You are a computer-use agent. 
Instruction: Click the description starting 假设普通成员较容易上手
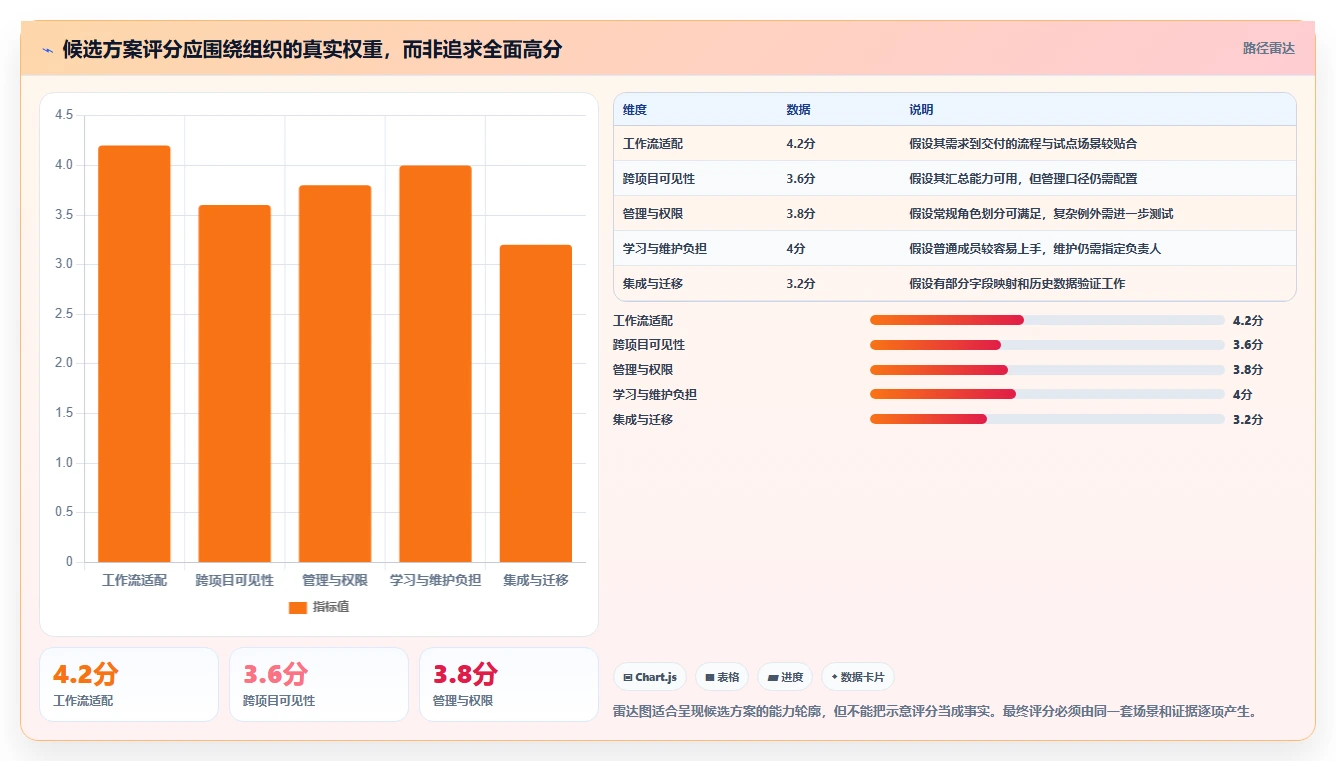coord(1035,249)
